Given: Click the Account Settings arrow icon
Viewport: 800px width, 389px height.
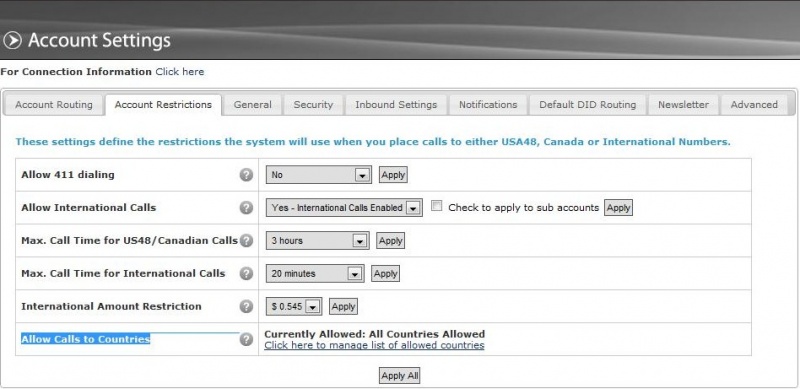Looking at the screenshot, I should click(x=12, y=40).
